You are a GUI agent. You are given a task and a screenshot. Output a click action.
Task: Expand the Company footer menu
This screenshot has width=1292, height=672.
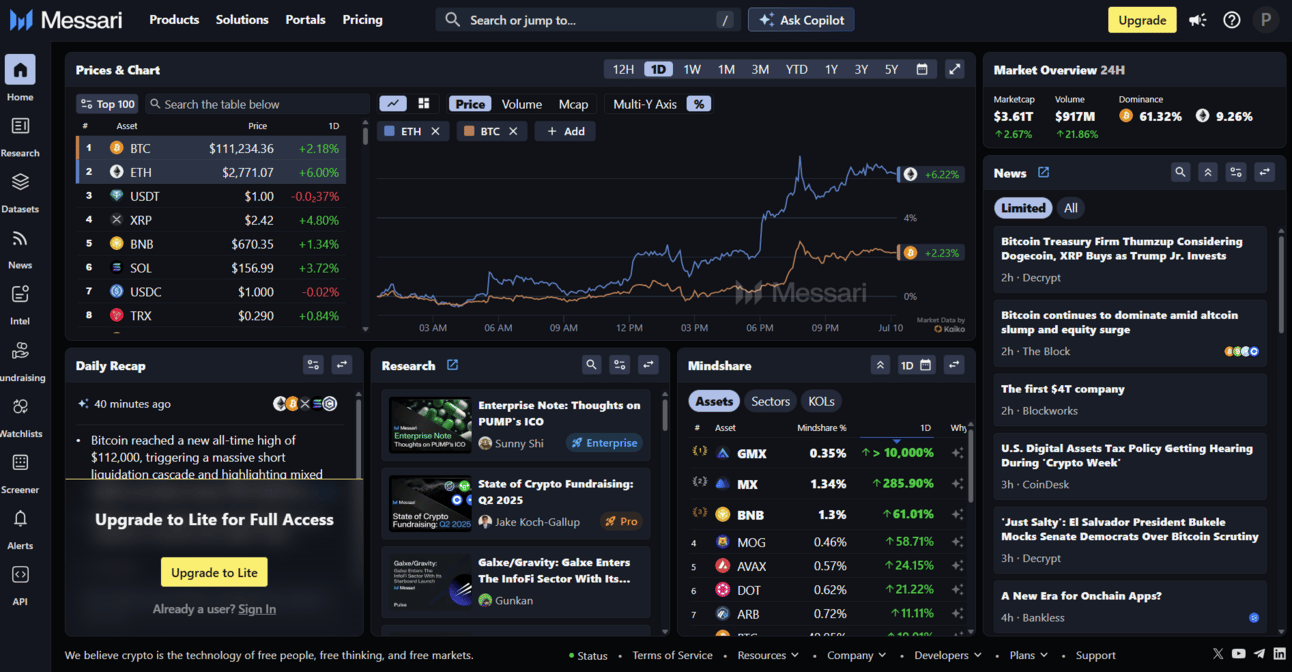tap(856, 655)
